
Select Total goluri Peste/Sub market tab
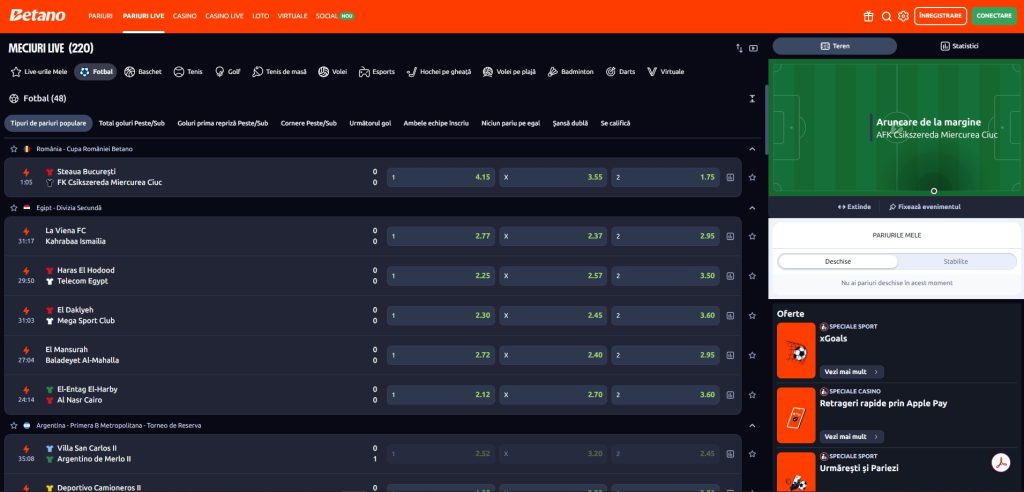(132, 123)
